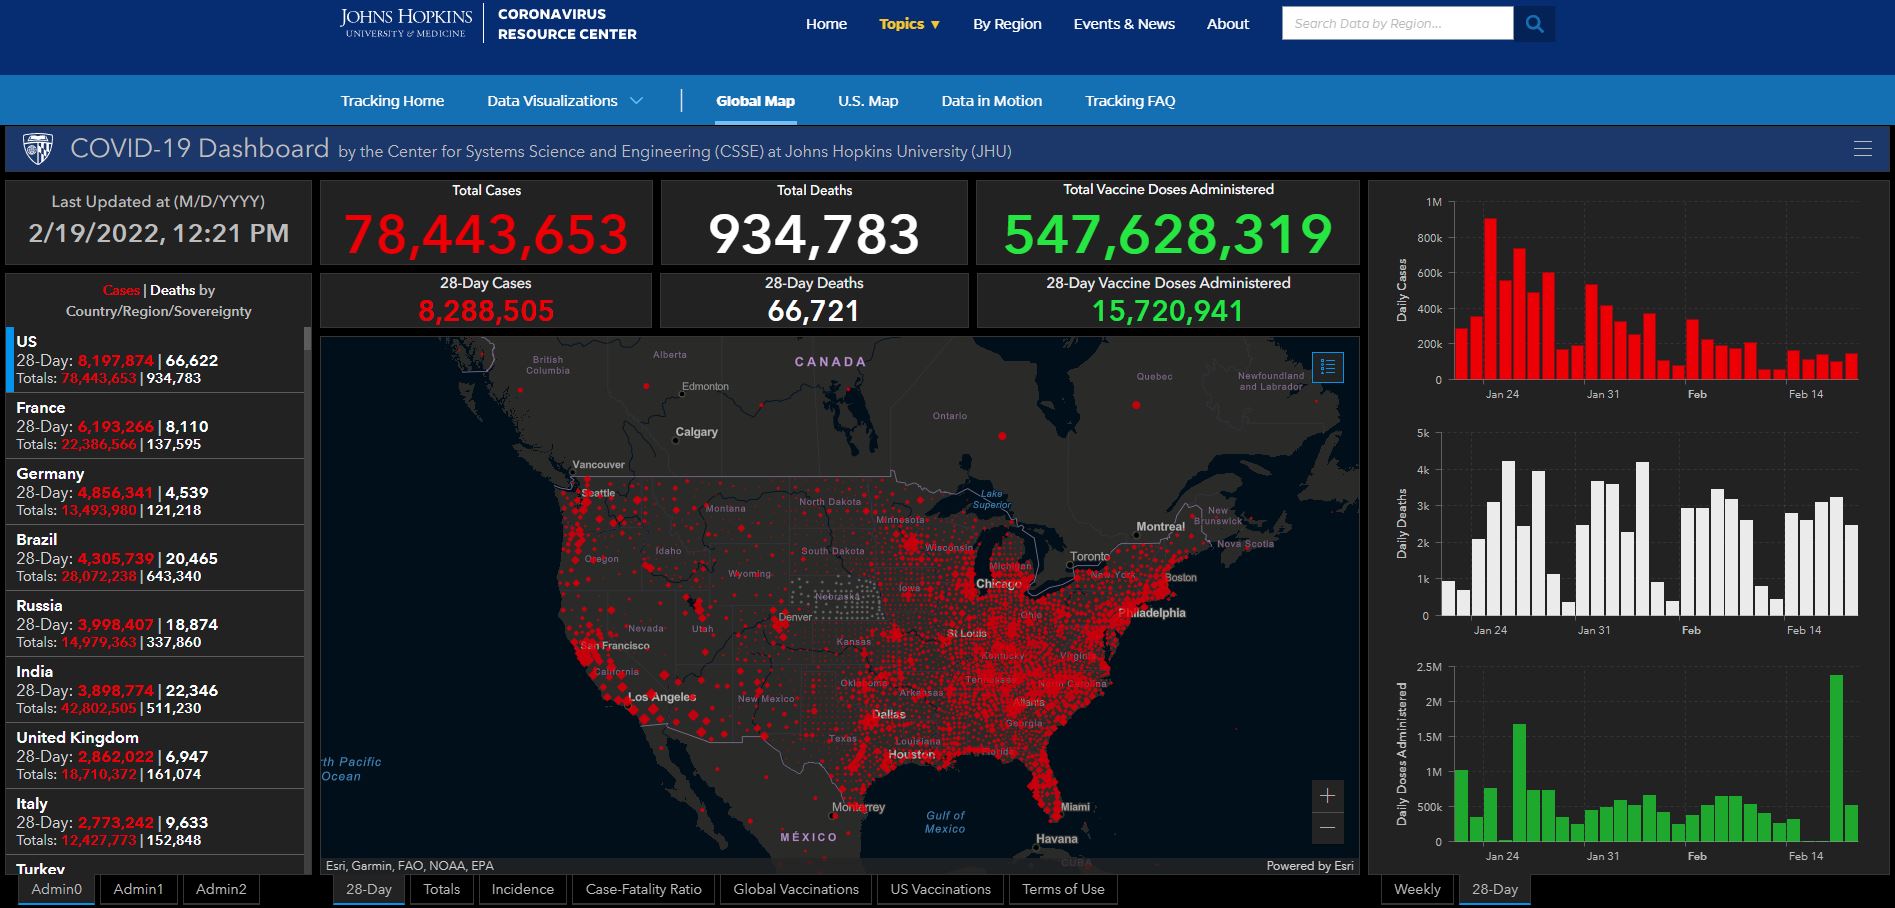The height and width of the screenshot is (908, 1895).
Task: Open the Events & News menu item
Action: click(x=1124, y=24)
